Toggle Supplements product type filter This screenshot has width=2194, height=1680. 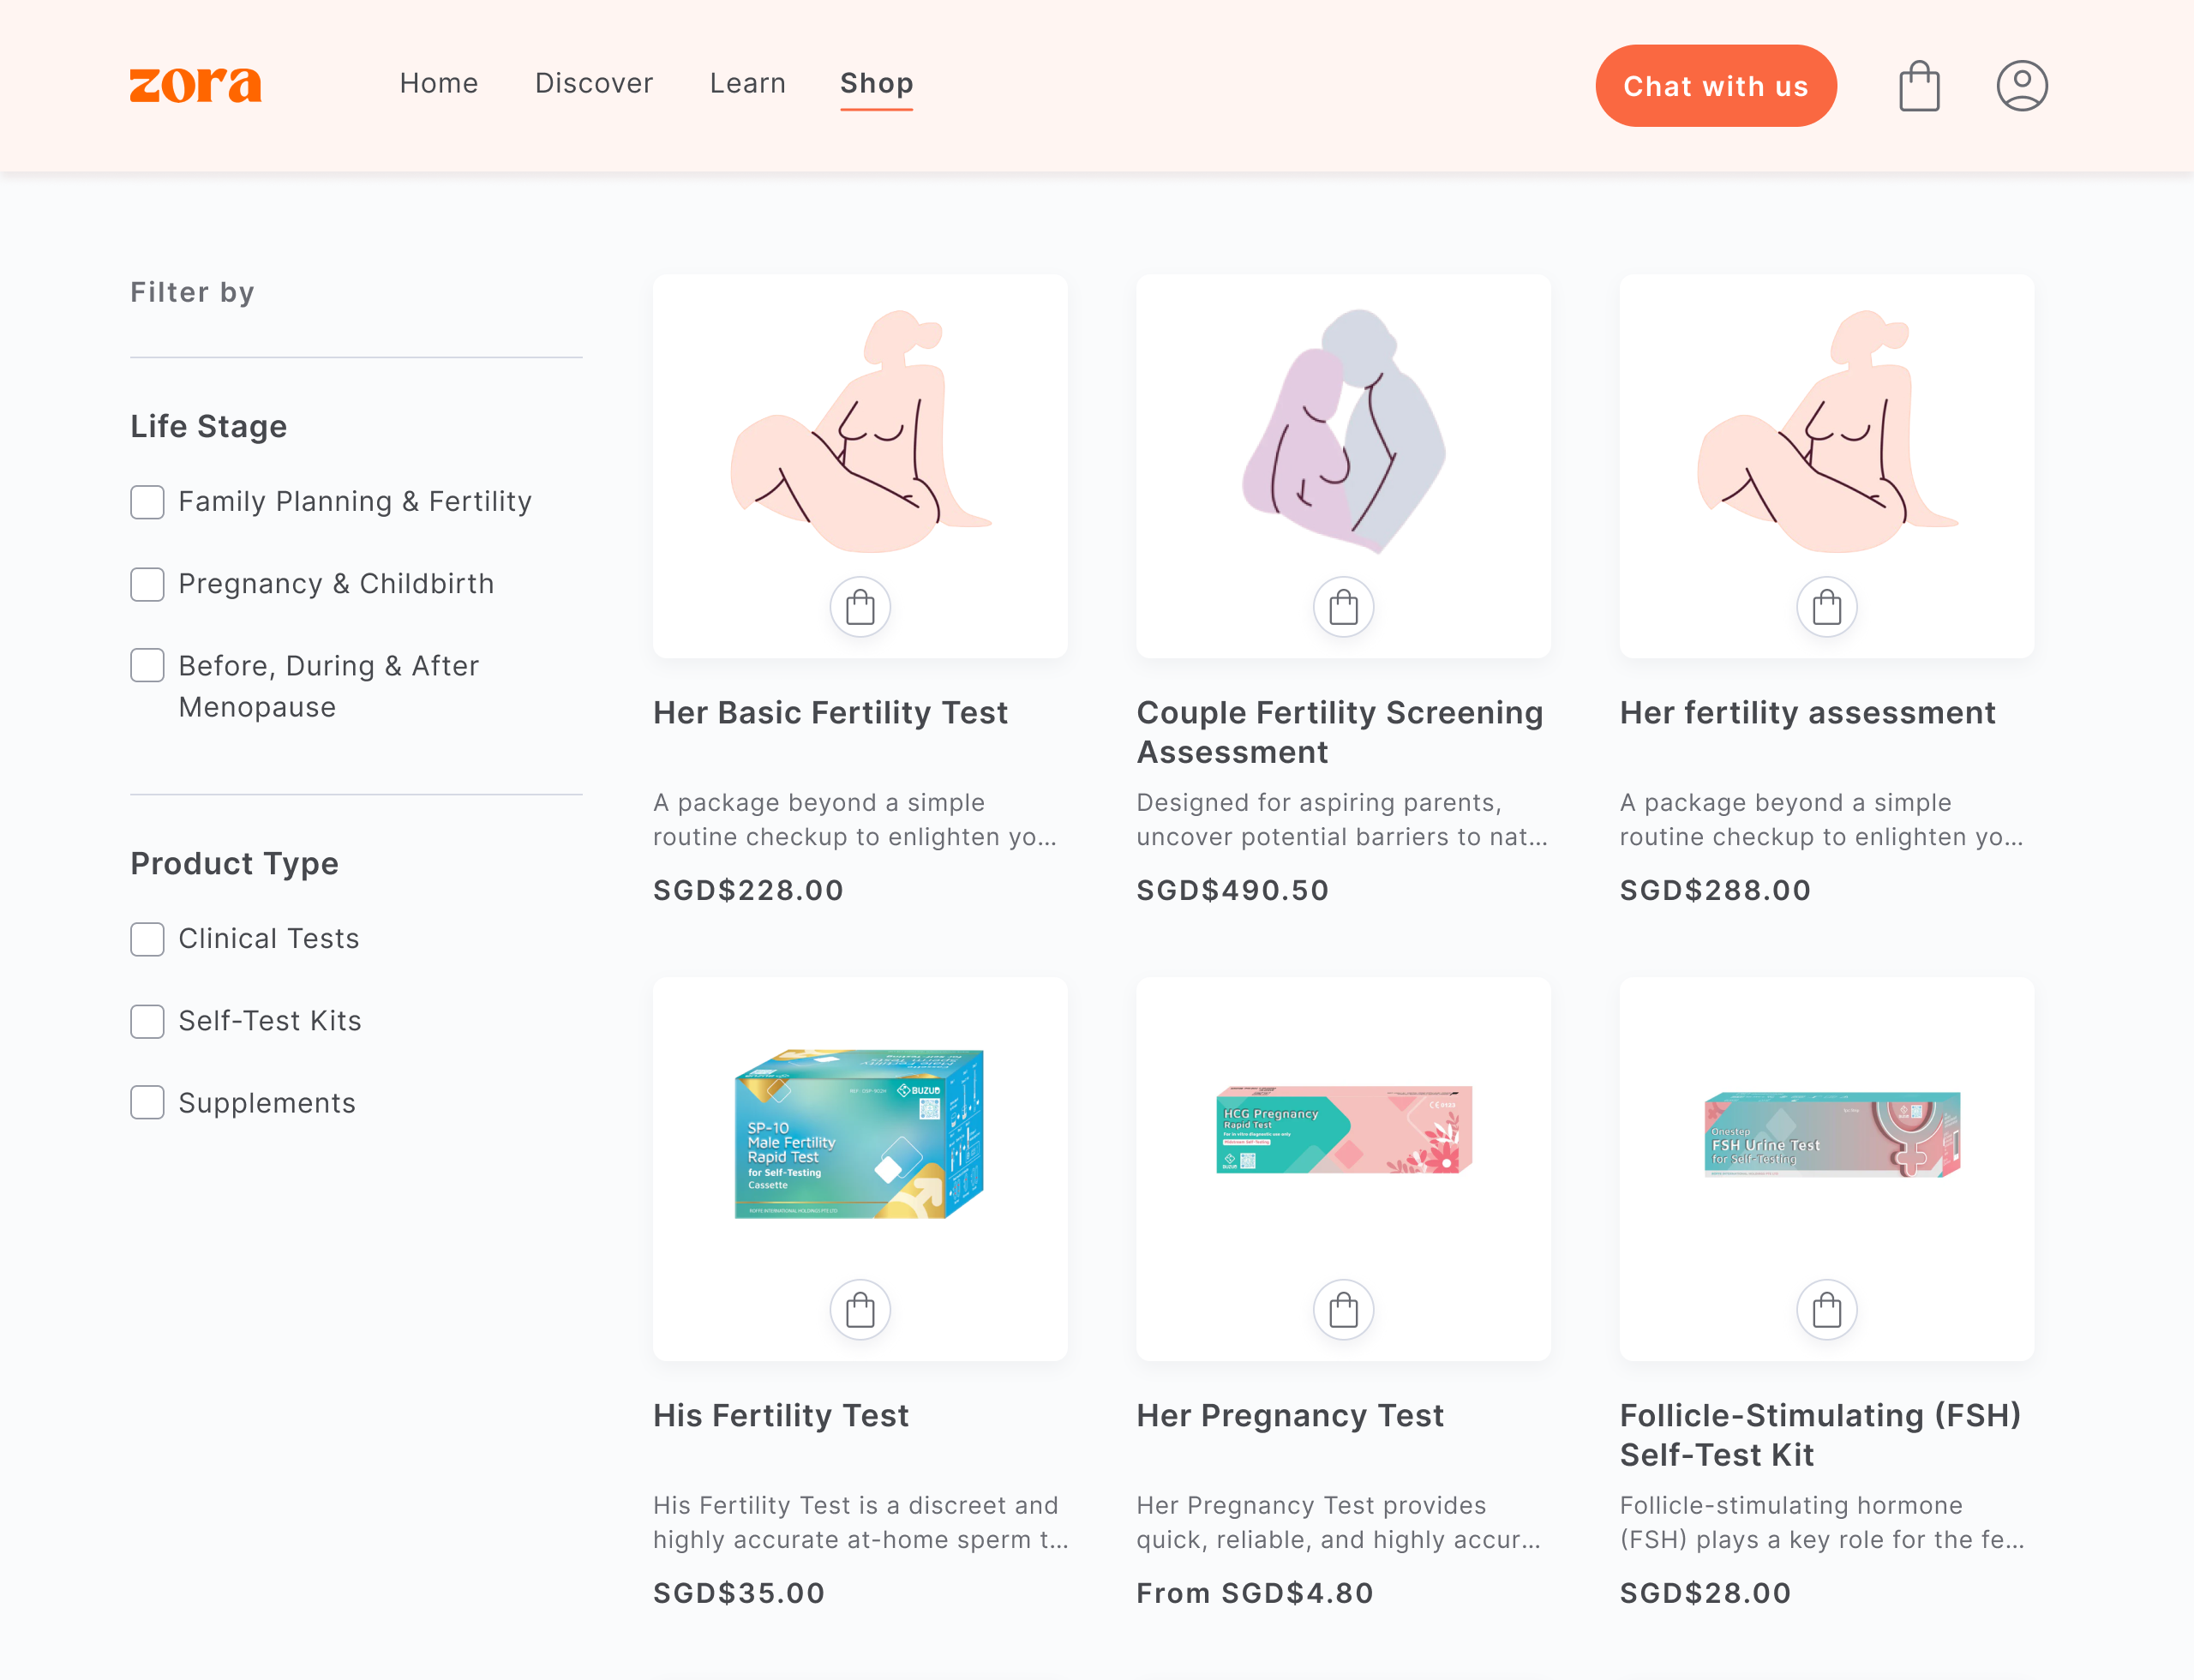coord(148,1103)
